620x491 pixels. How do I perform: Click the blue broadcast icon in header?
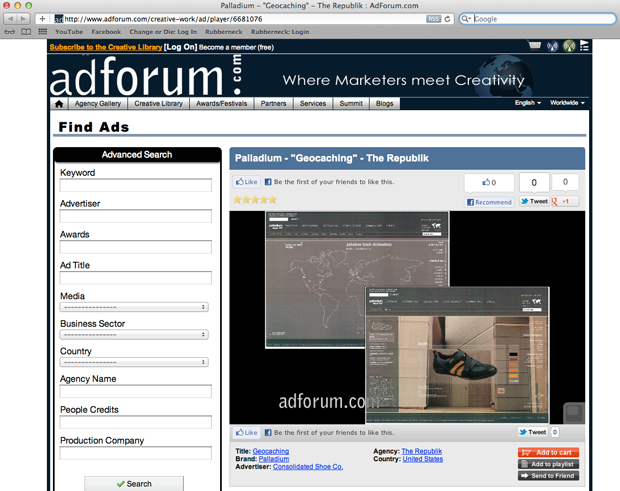coord(552,46)
